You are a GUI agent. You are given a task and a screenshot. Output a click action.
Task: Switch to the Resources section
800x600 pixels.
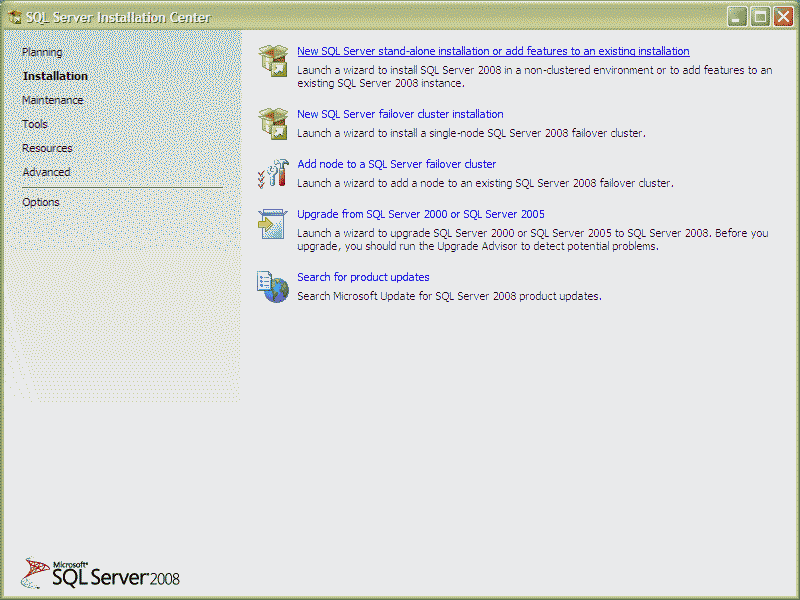pyautogui.click(x=47, y=148)
